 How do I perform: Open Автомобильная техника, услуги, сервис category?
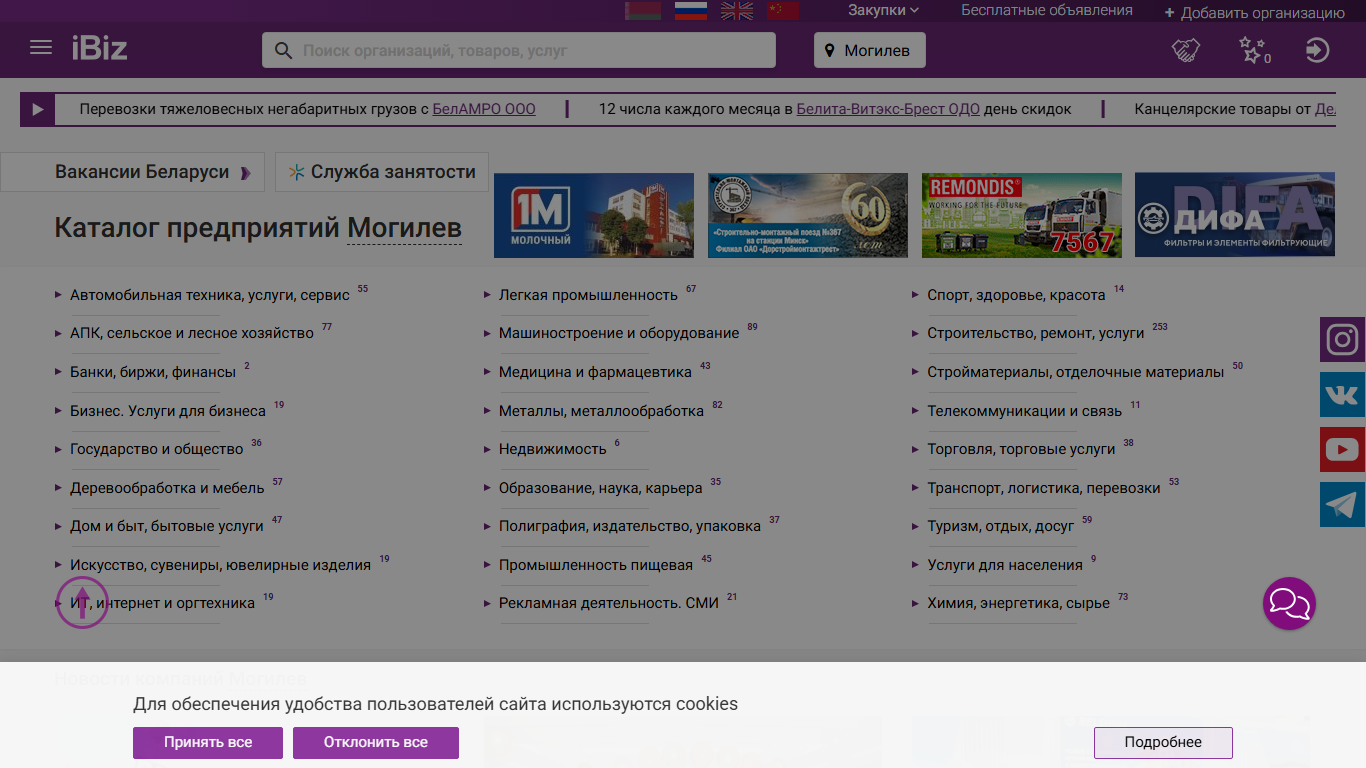(x=210, y=295)
